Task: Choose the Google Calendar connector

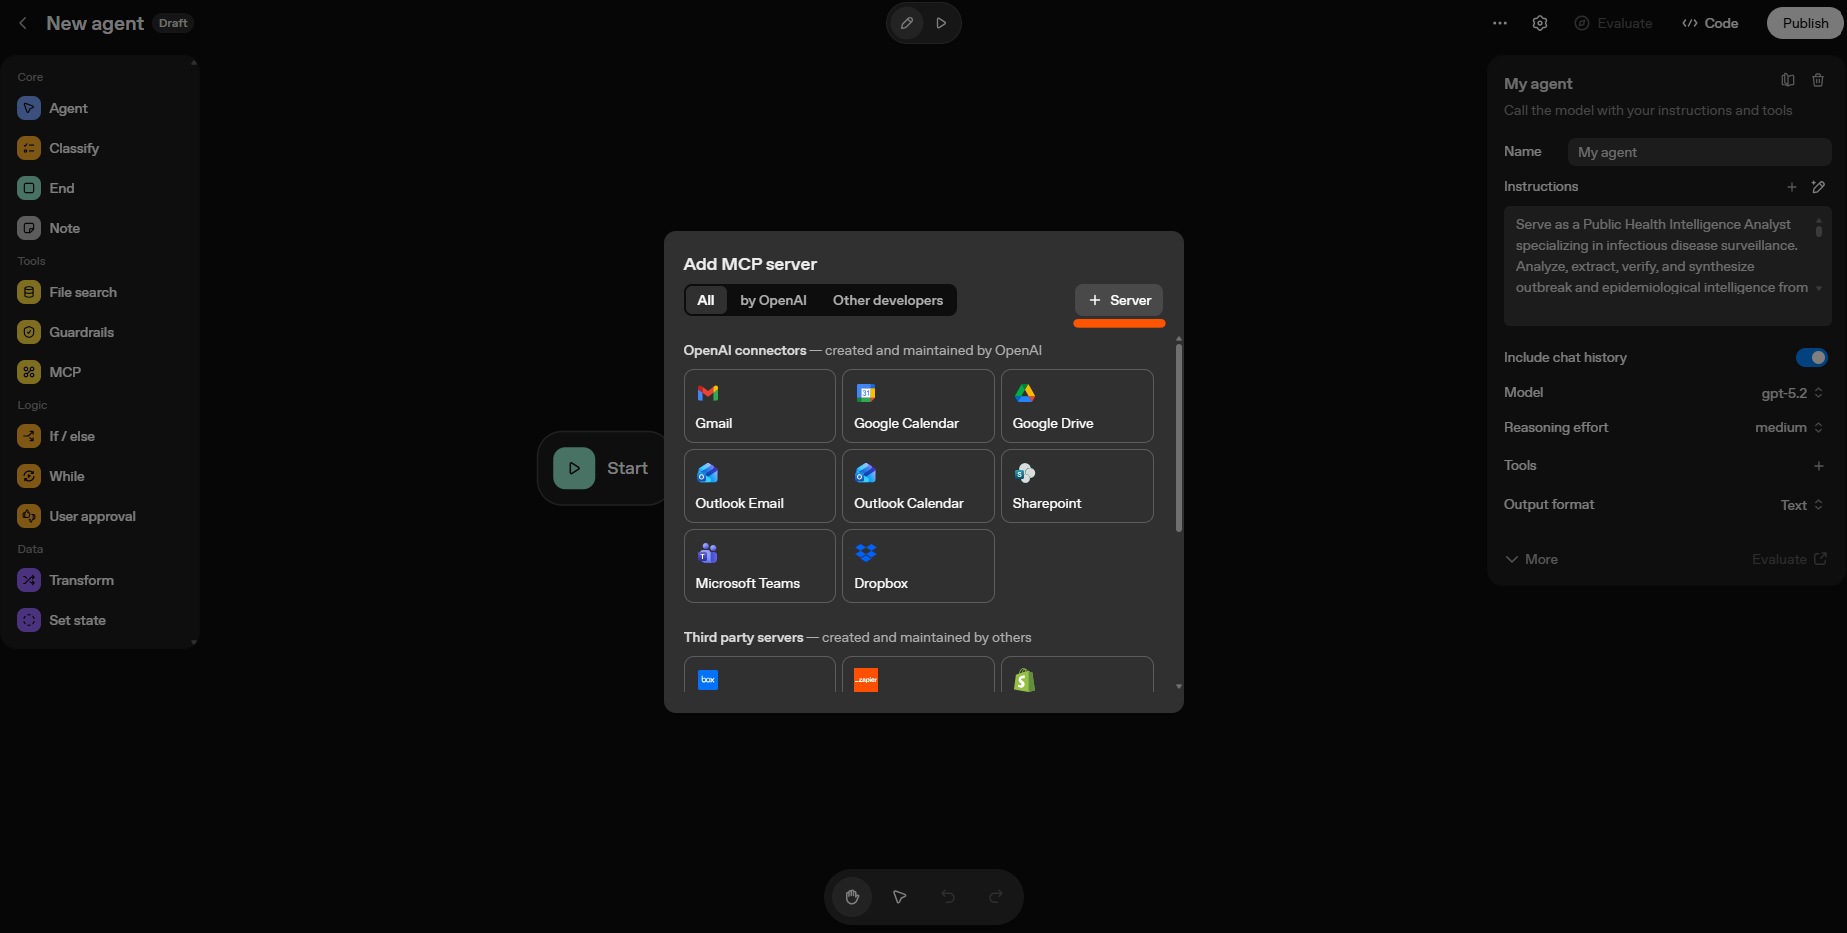Action: point(918,406)
